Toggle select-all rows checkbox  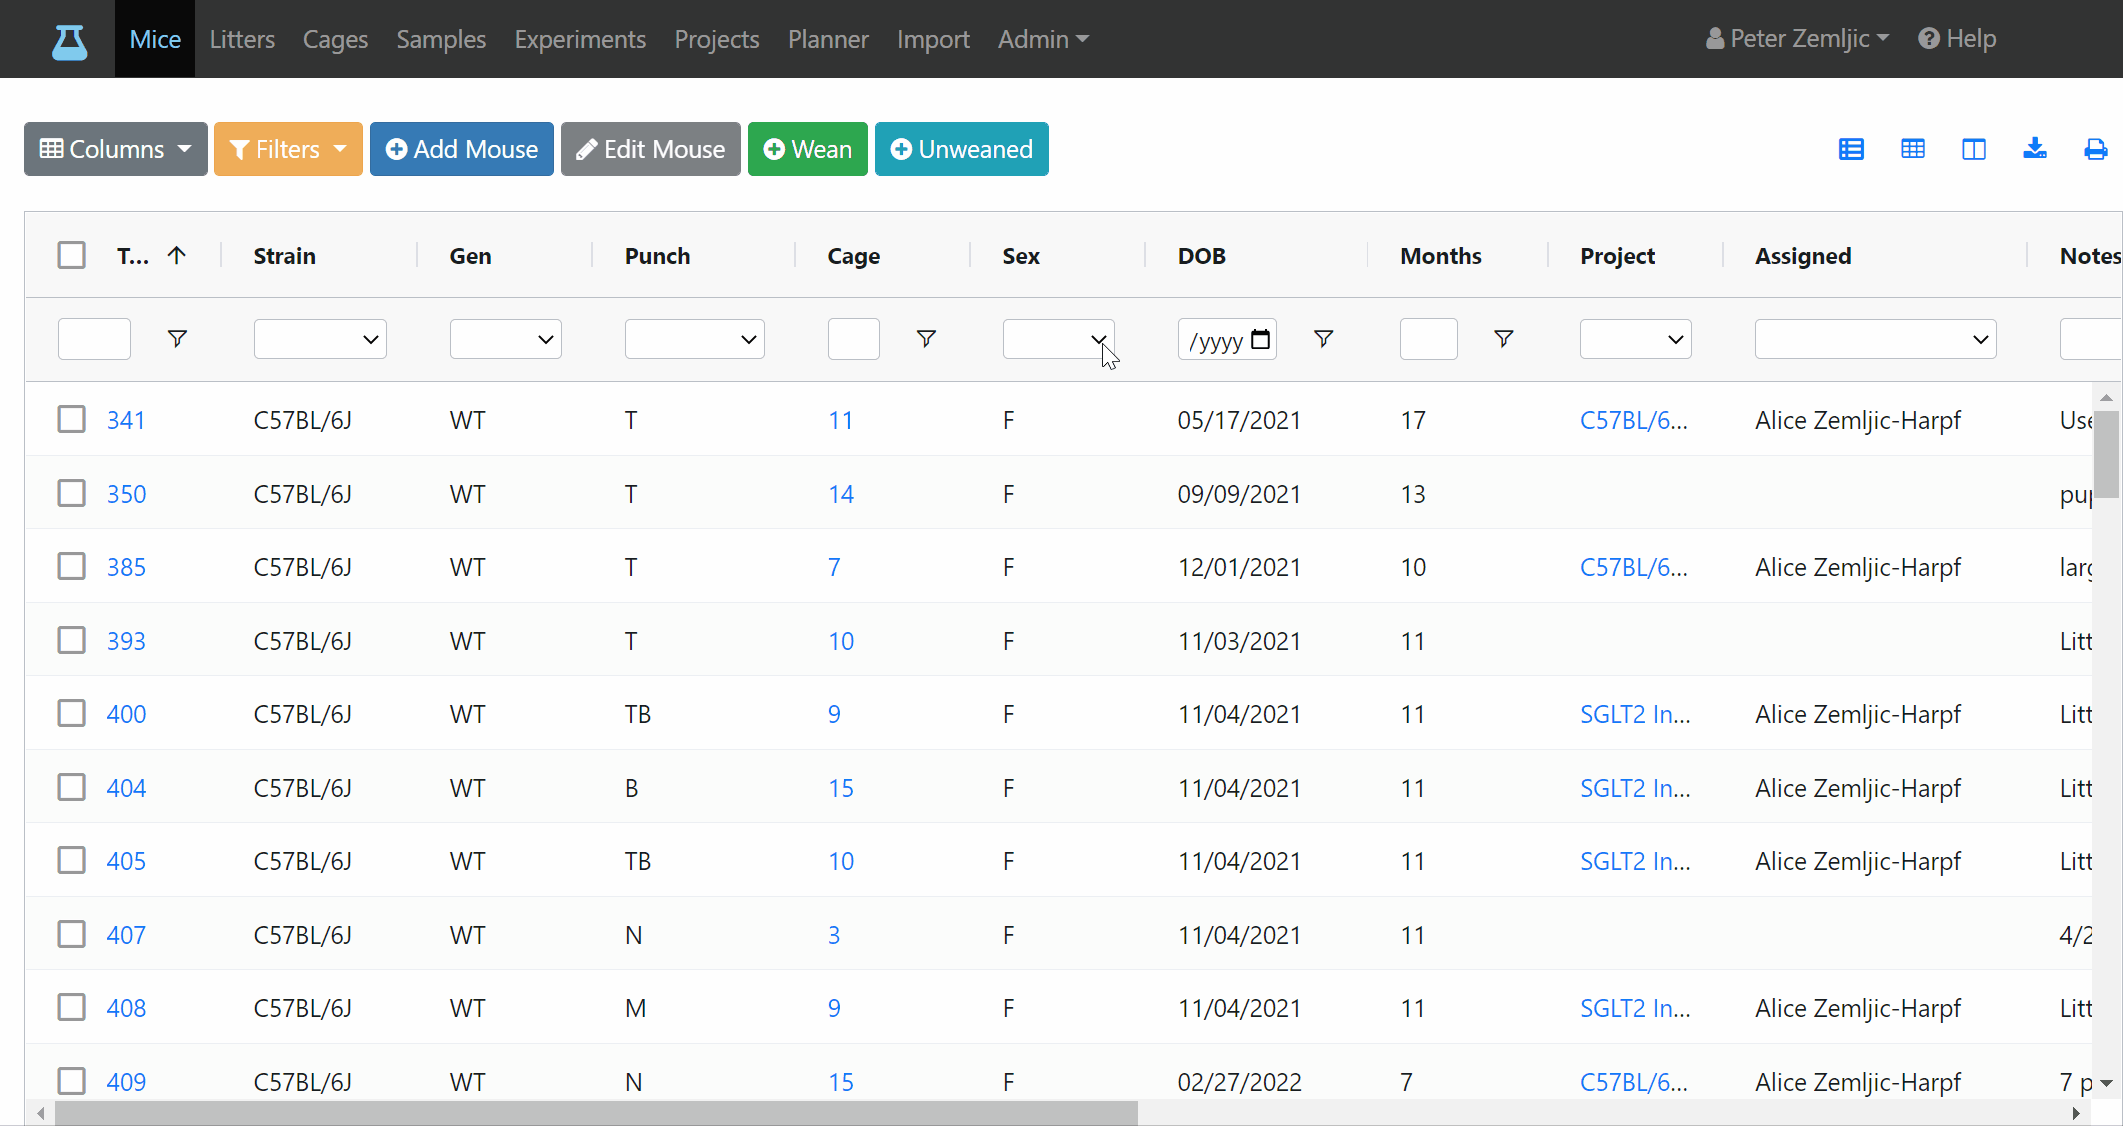pyautogui.click(x=72, y=255)
